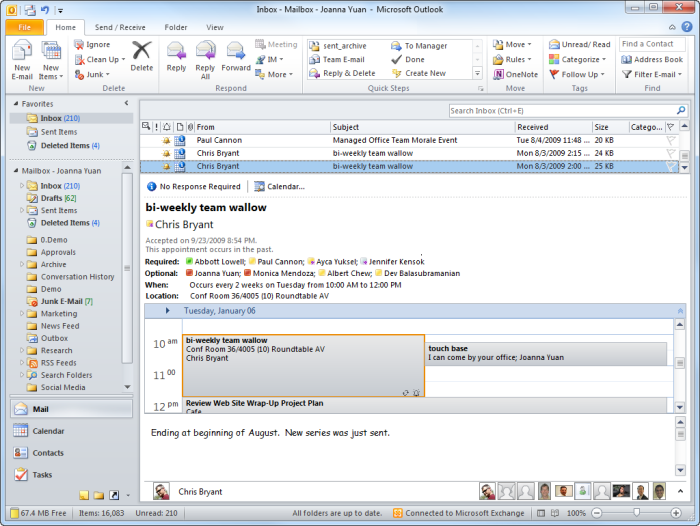This screenshot has height=526, width=700.
Task: Forward the selected message
Action: [236, 56]
